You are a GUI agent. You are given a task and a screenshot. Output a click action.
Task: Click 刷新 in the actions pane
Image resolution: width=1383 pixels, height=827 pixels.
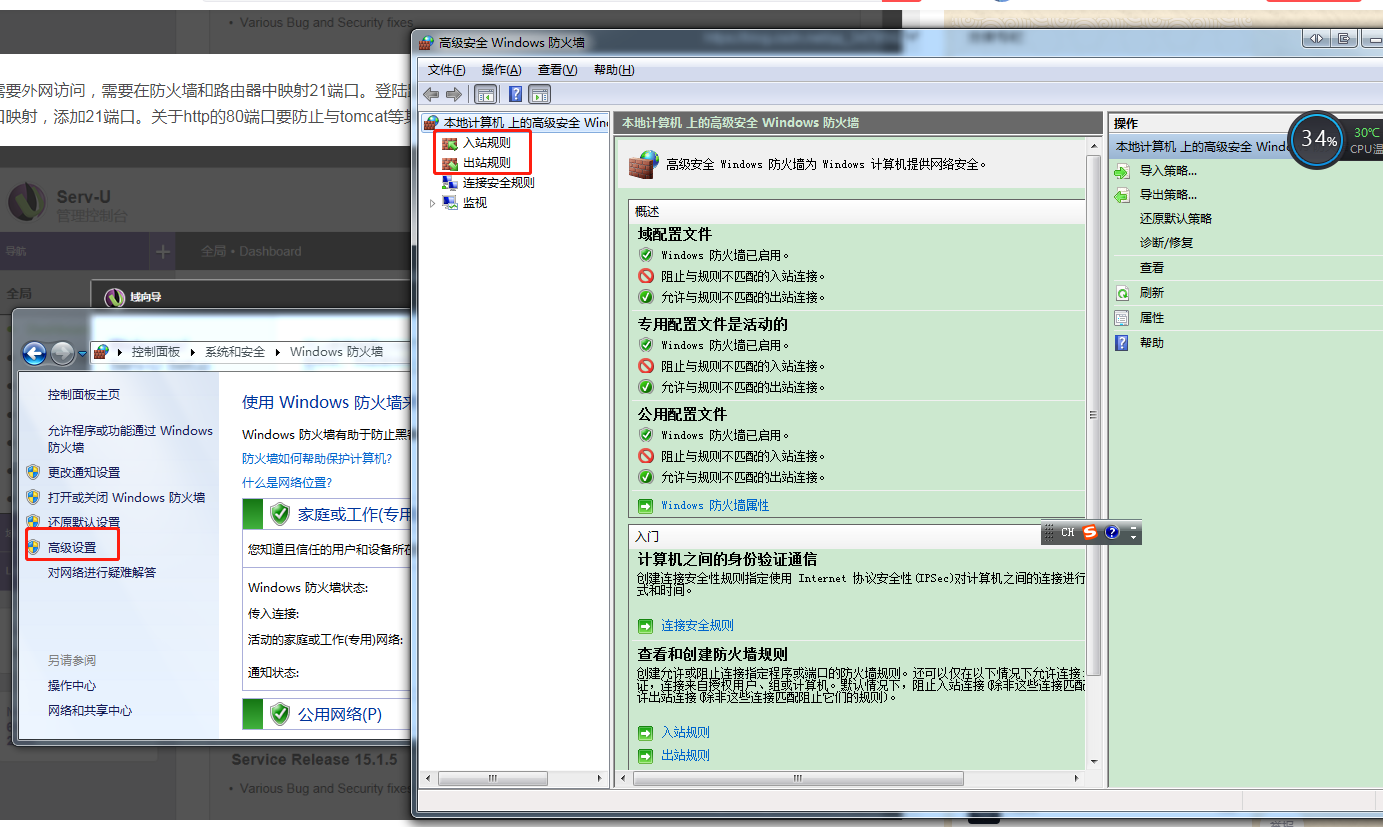(x=1151, y=293)
